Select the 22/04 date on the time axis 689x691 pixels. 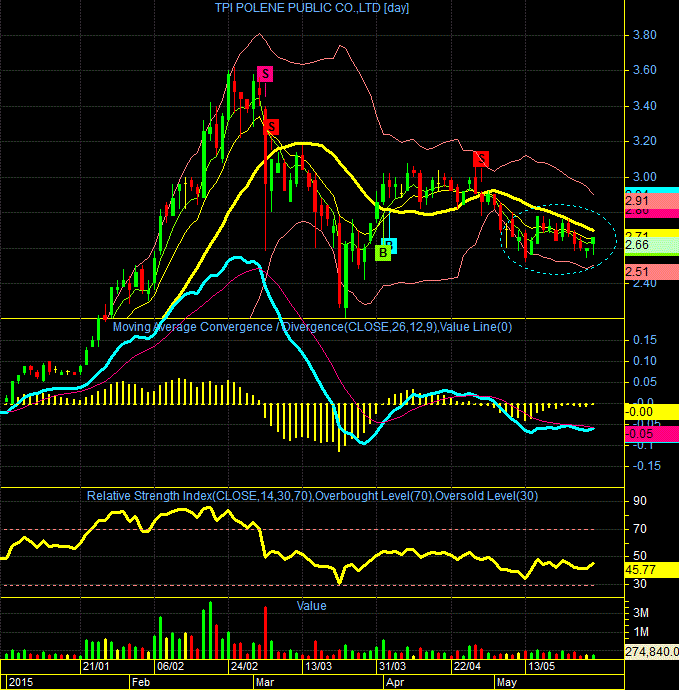[x=467, y=666]
